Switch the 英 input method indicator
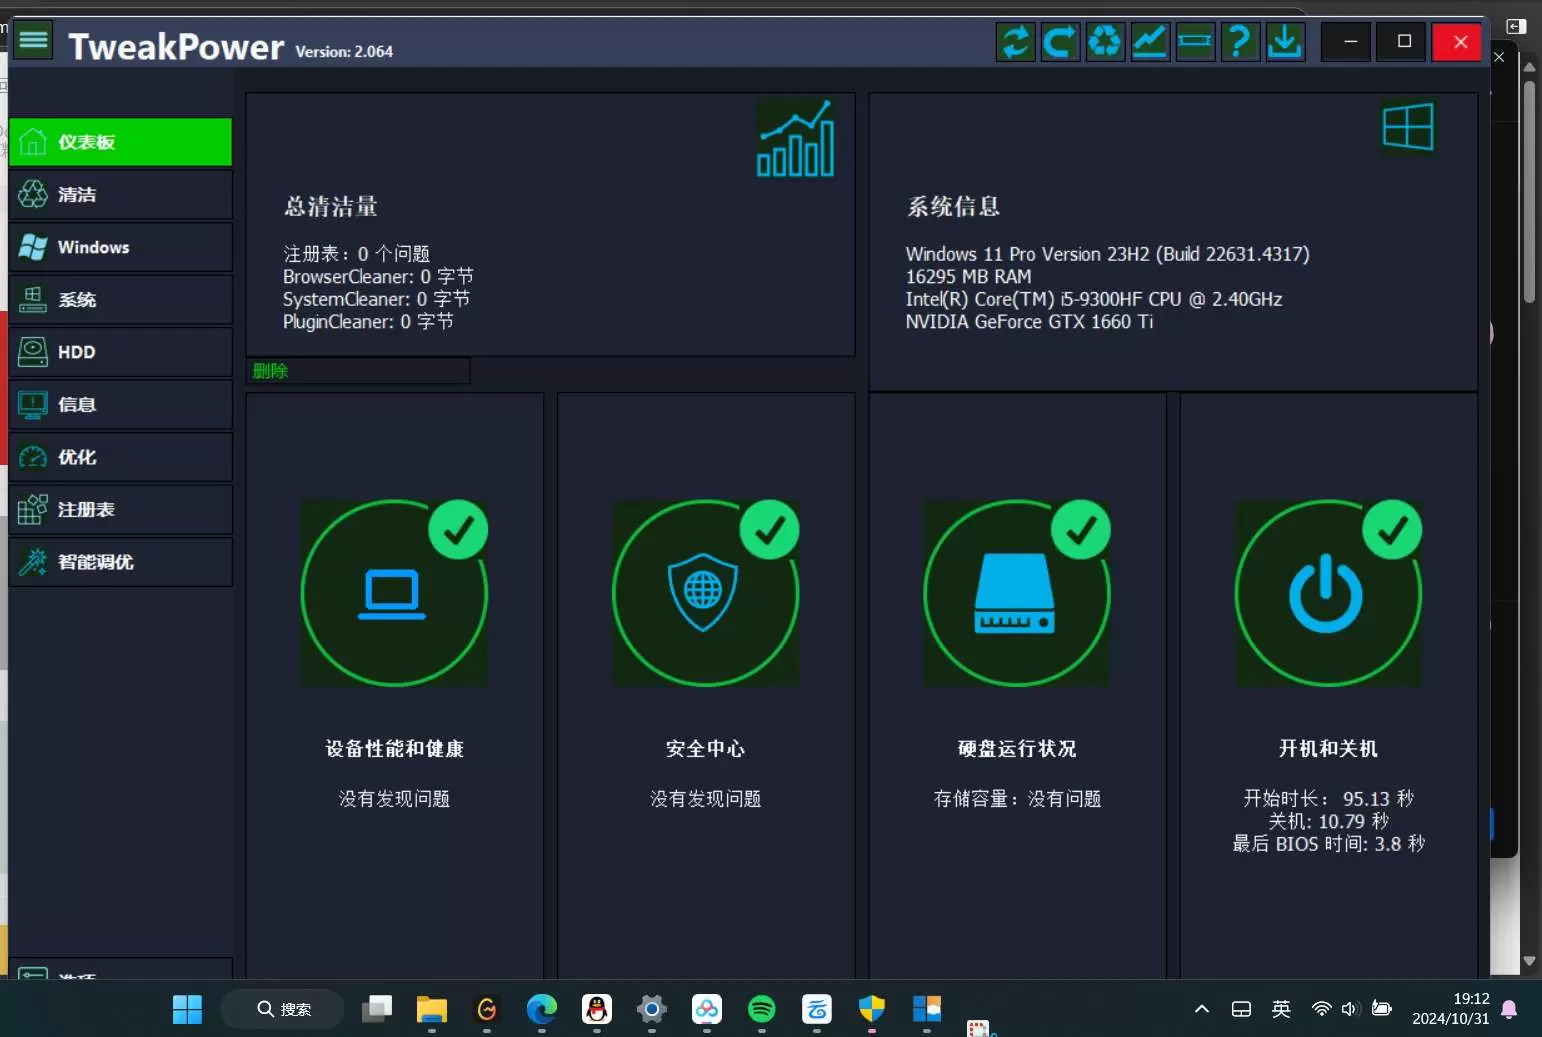 tap(1281, 1009)
